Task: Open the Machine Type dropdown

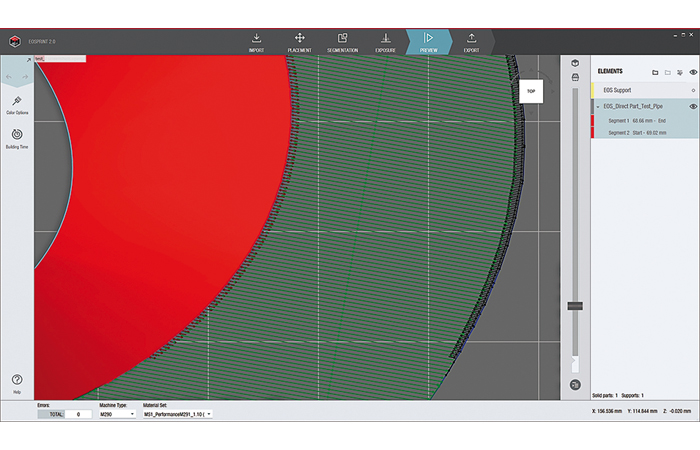Action: click(117, 414)
